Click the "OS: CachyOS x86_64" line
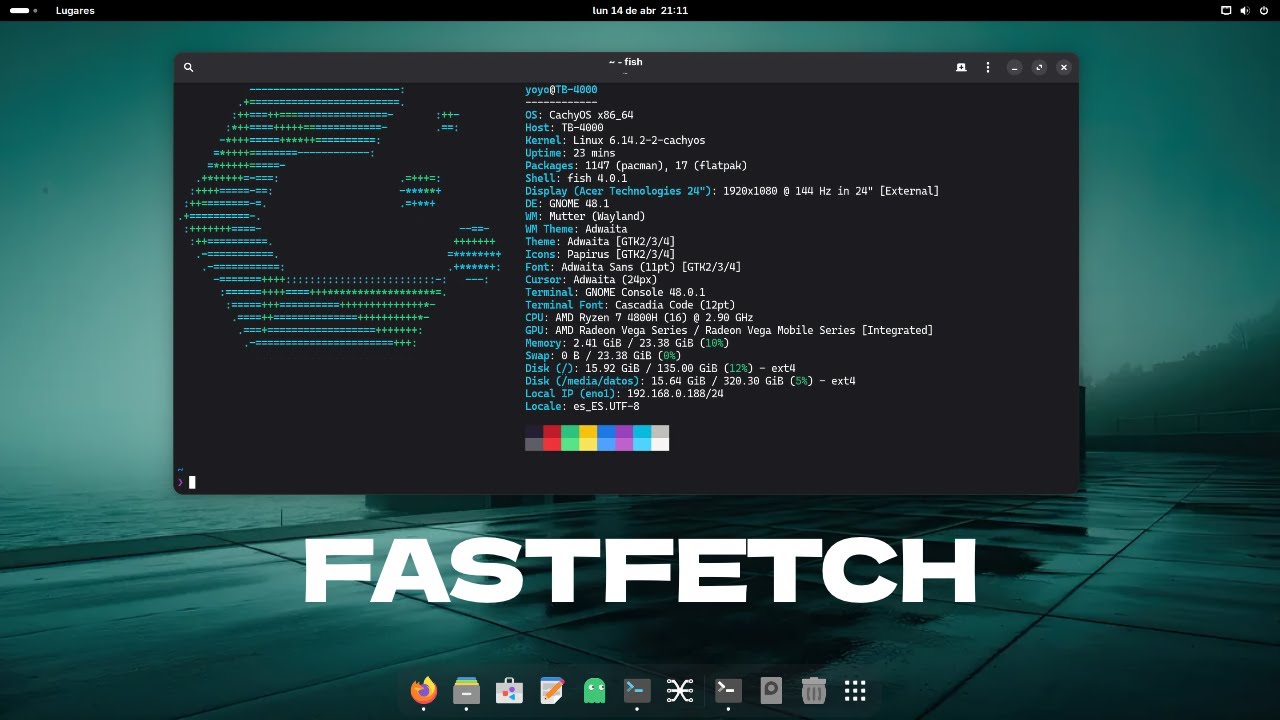The width and height of the screenshot is (1280, 720). tap(579, 115)
